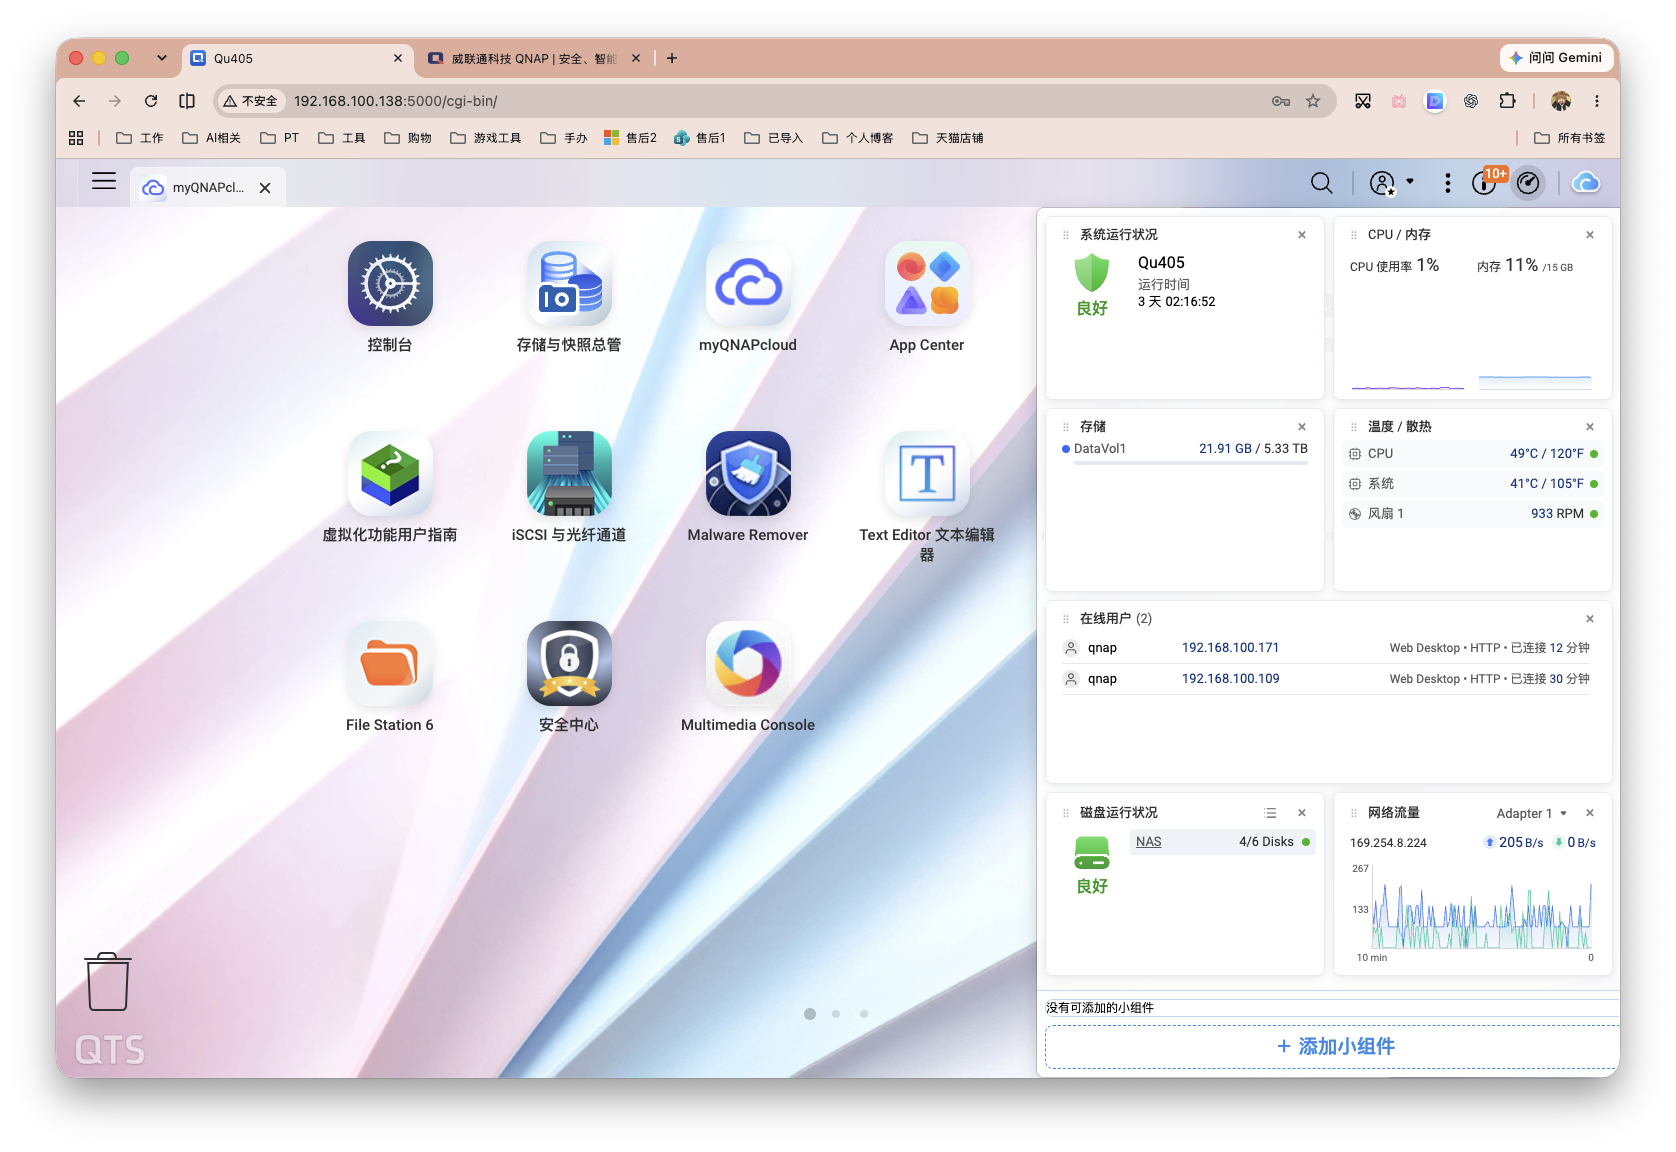Click the IP address 192.168.100.109

(x=1230, y=679)
